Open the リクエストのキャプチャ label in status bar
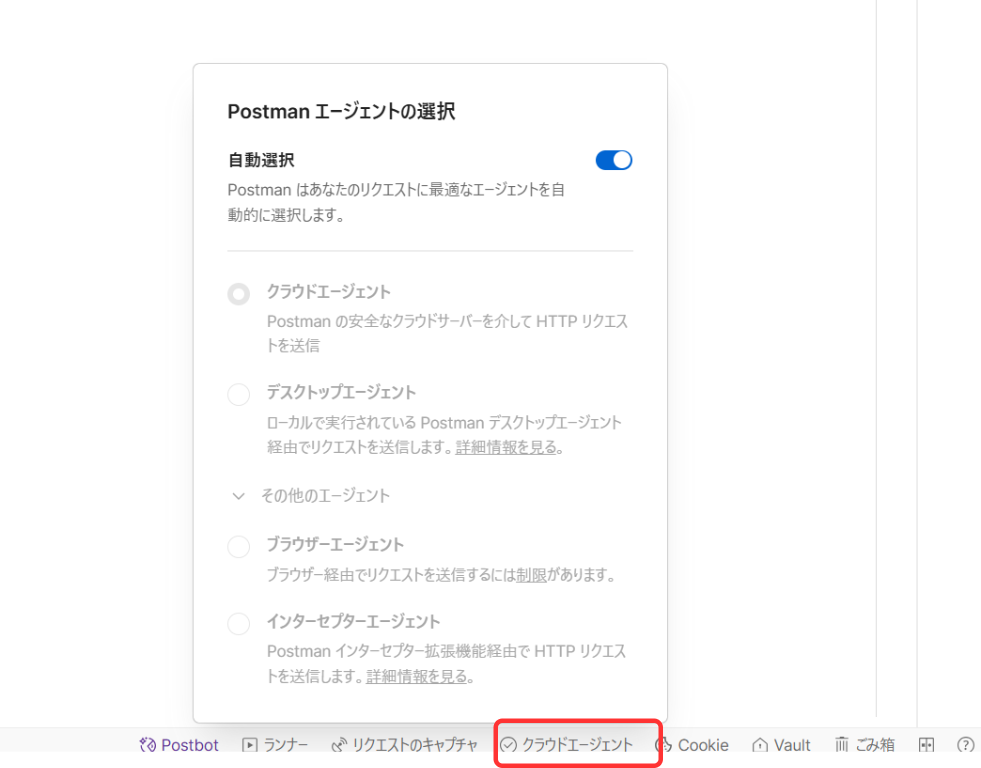Screen dimensions: 981x768 [415, 745]
